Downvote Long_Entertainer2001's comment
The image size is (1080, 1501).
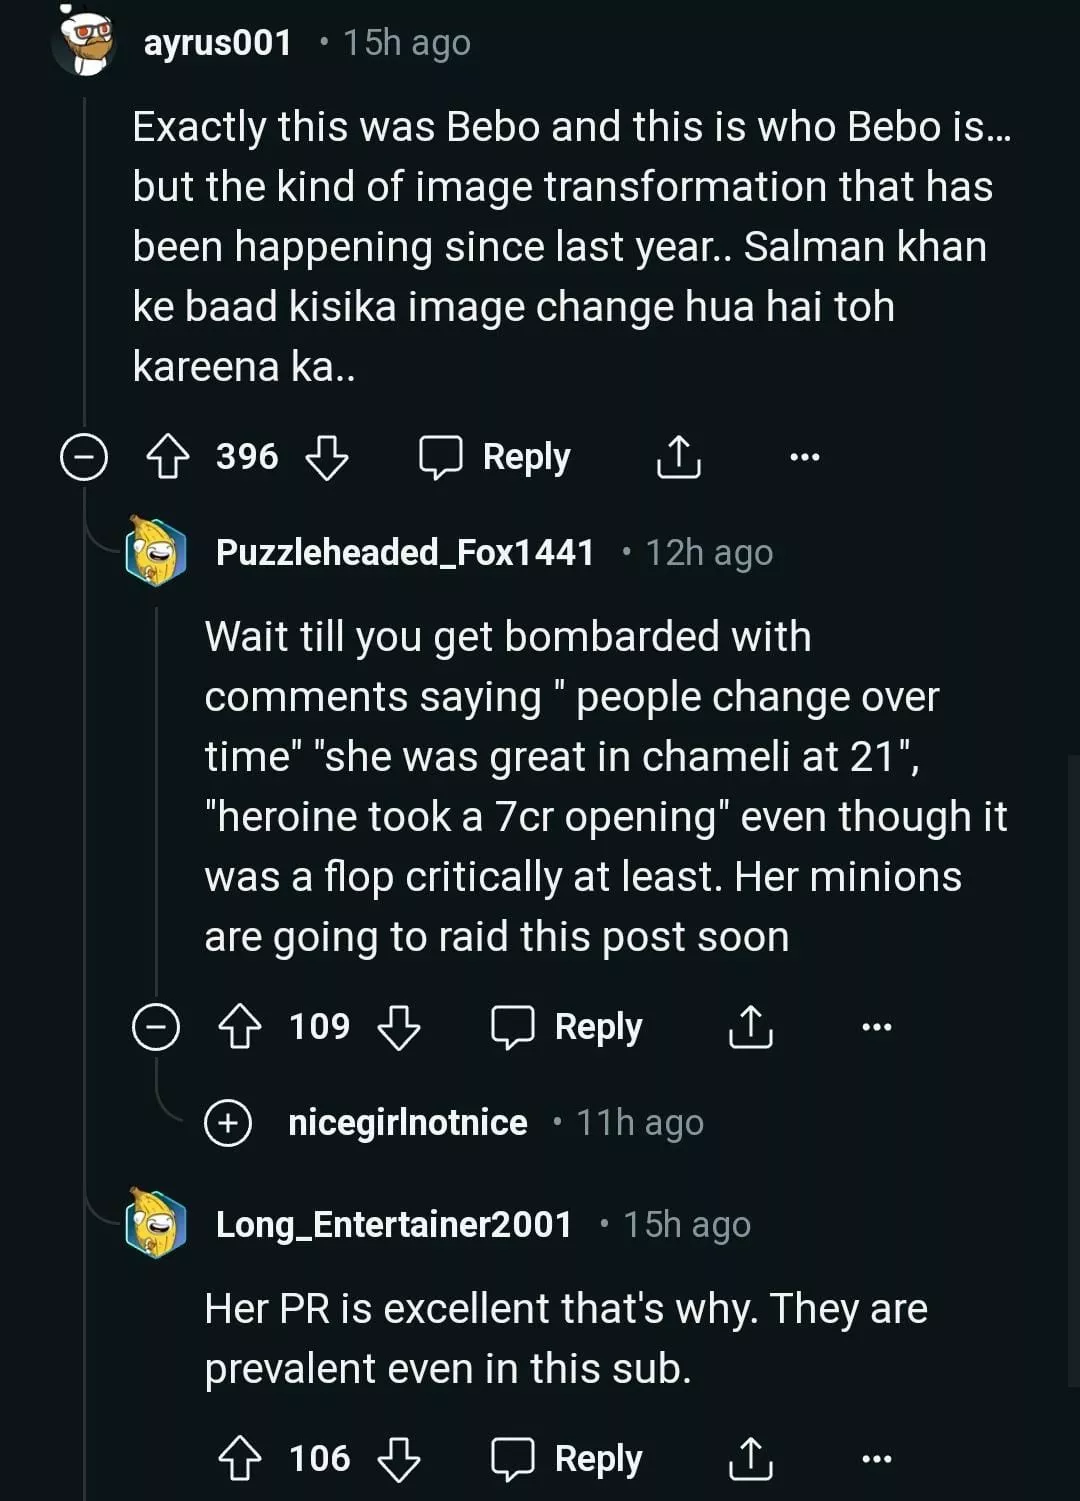click(x=399, y=1459)
